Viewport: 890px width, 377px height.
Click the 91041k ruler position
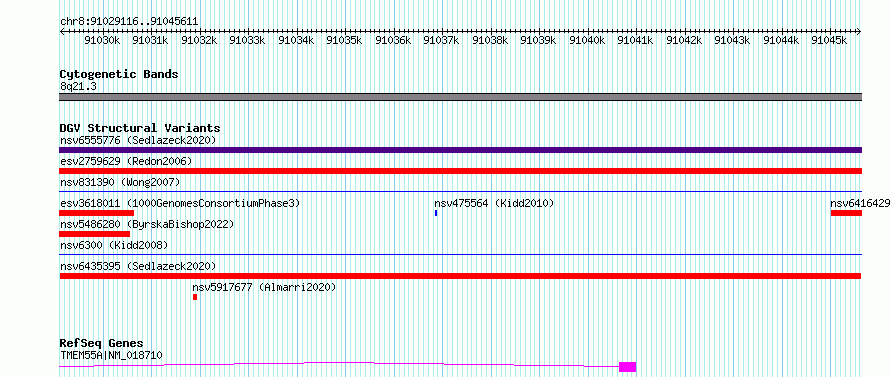pyautogui.click(x=636, y=40)
